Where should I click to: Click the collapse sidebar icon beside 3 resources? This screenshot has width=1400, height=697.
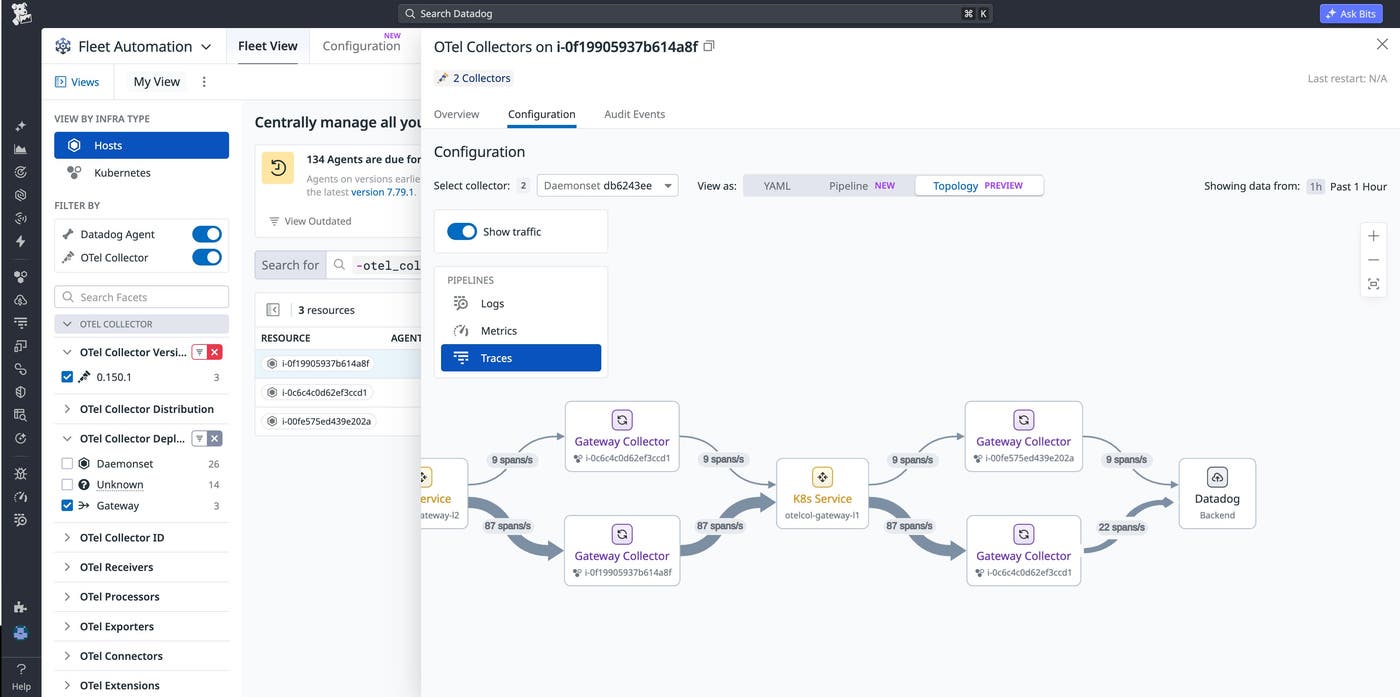click(272, 310)
